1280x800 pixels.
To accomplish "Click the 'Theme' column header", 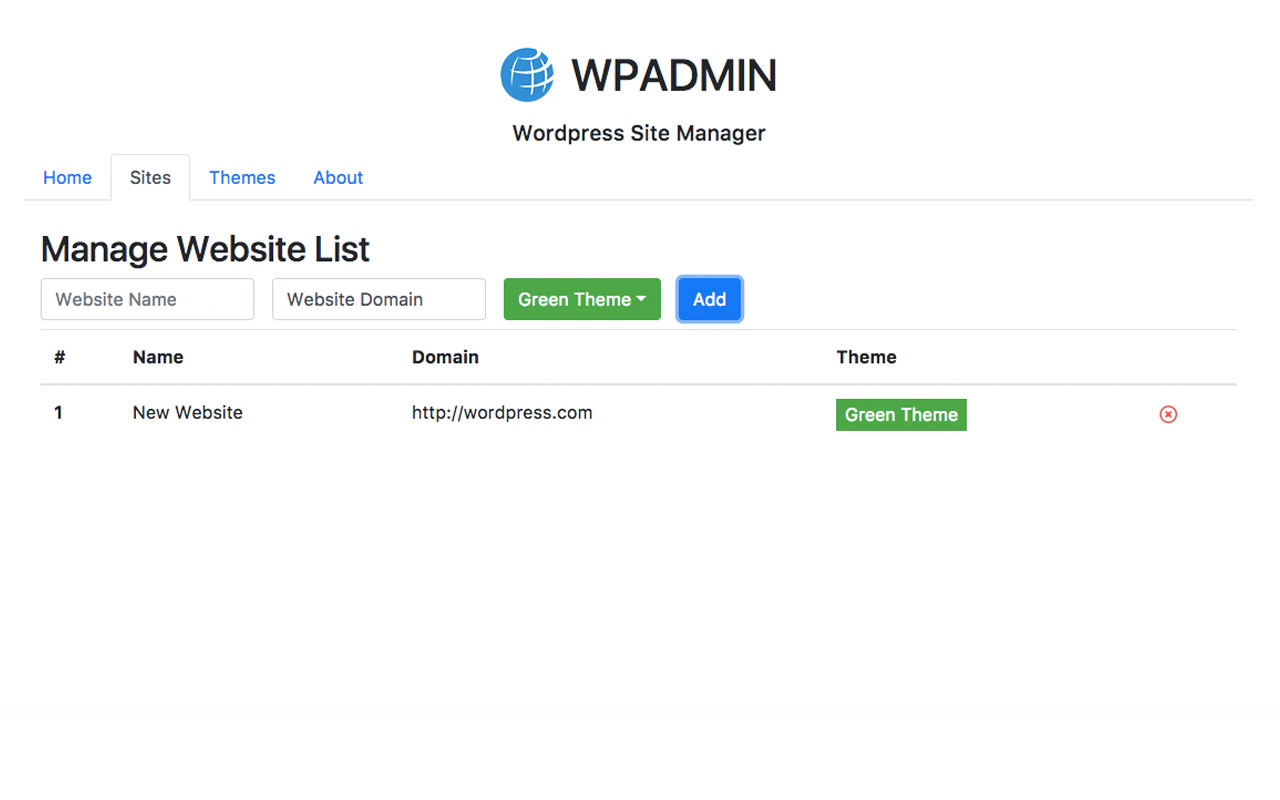I will click(x=866, y=357).
